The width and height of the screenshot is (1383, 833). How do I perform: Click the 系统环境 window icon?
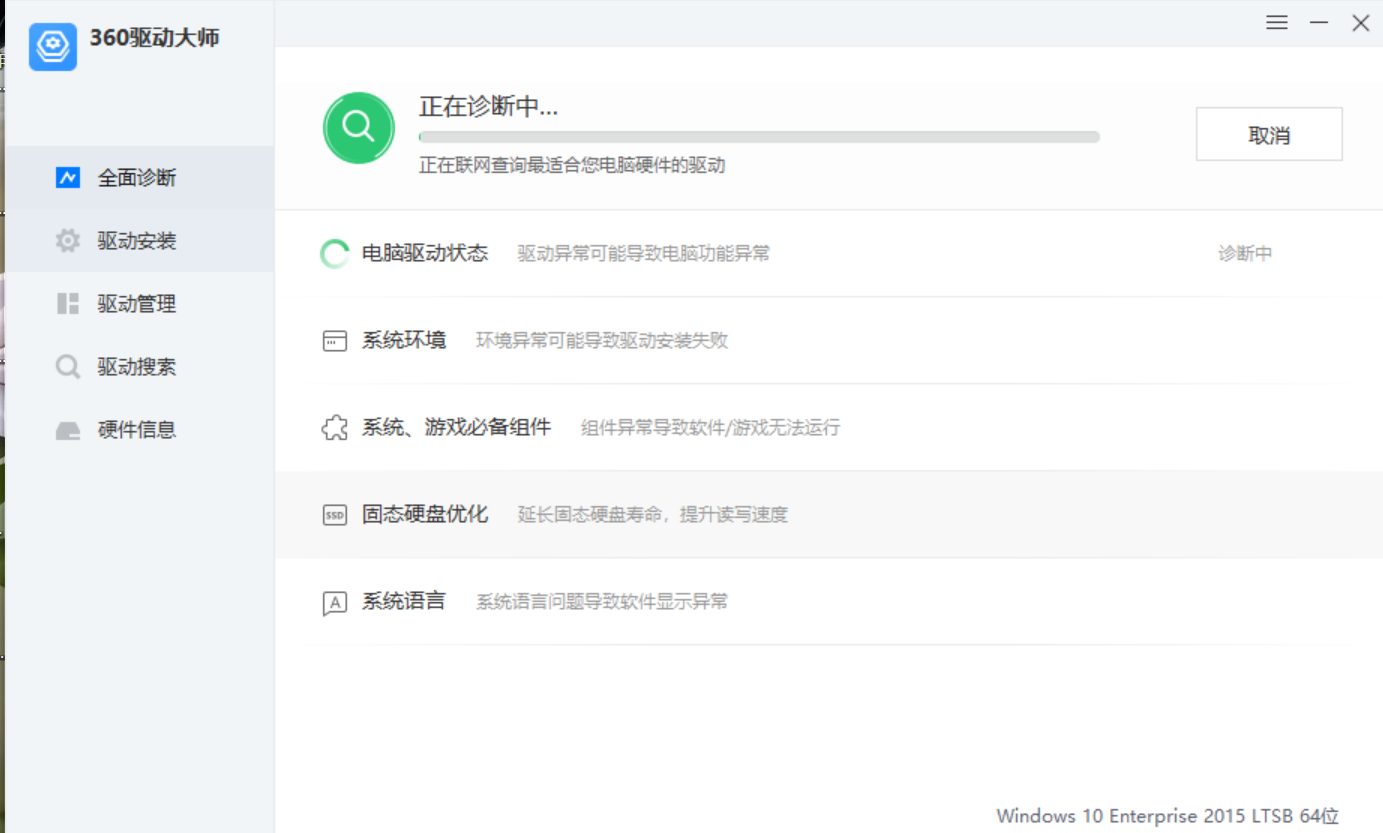click(x=334, y=341)
